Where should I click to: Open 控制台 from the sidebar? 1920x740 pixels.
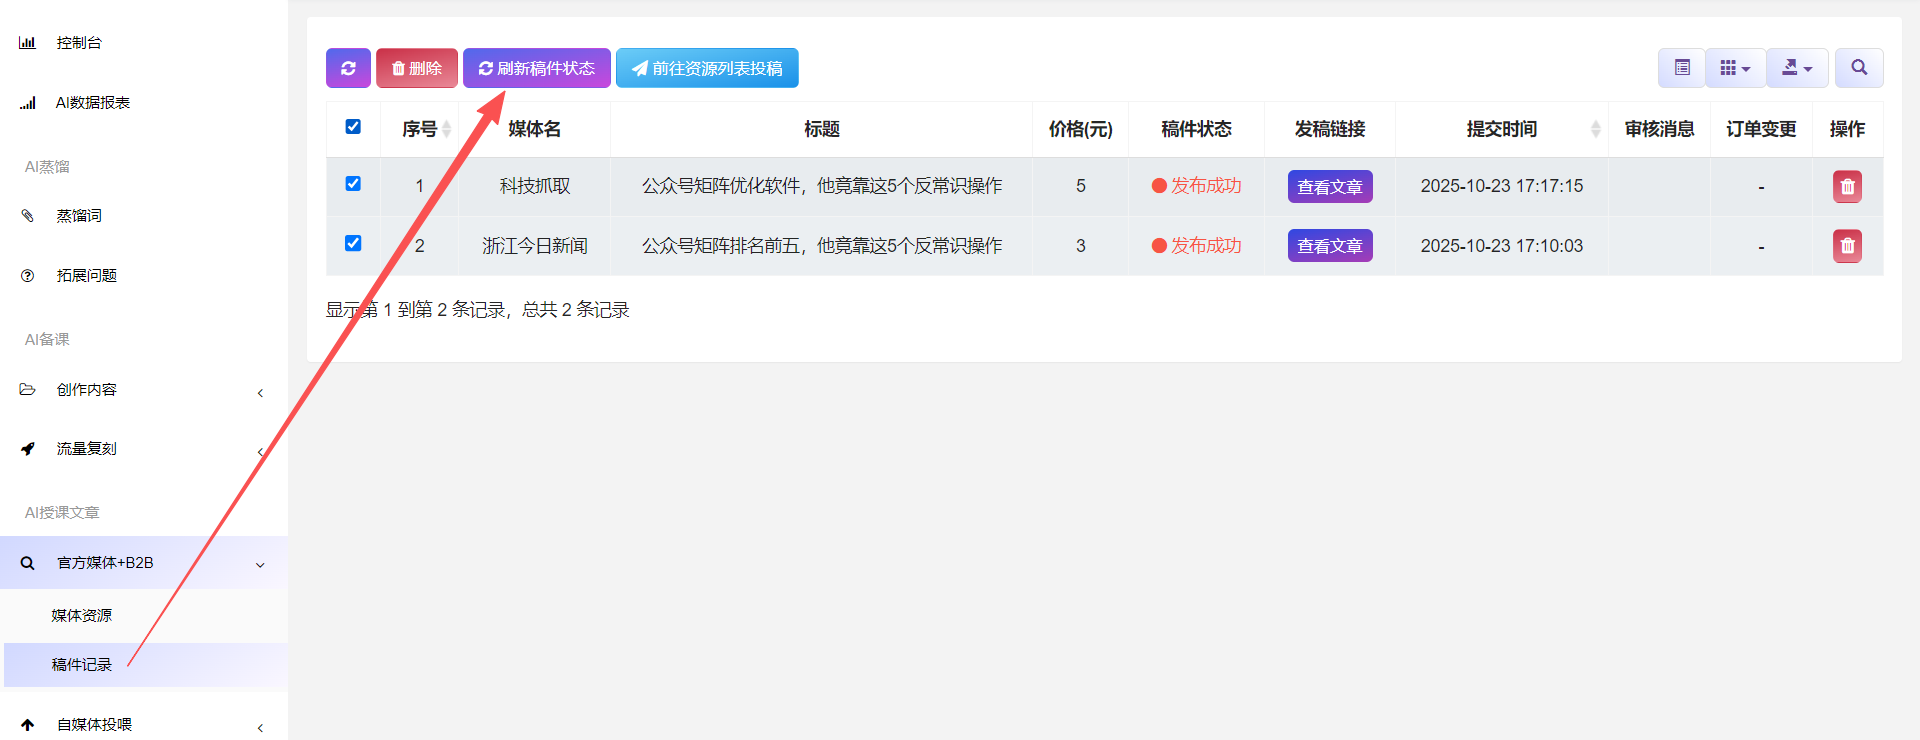pyautogui.click(x=79, y=43)
